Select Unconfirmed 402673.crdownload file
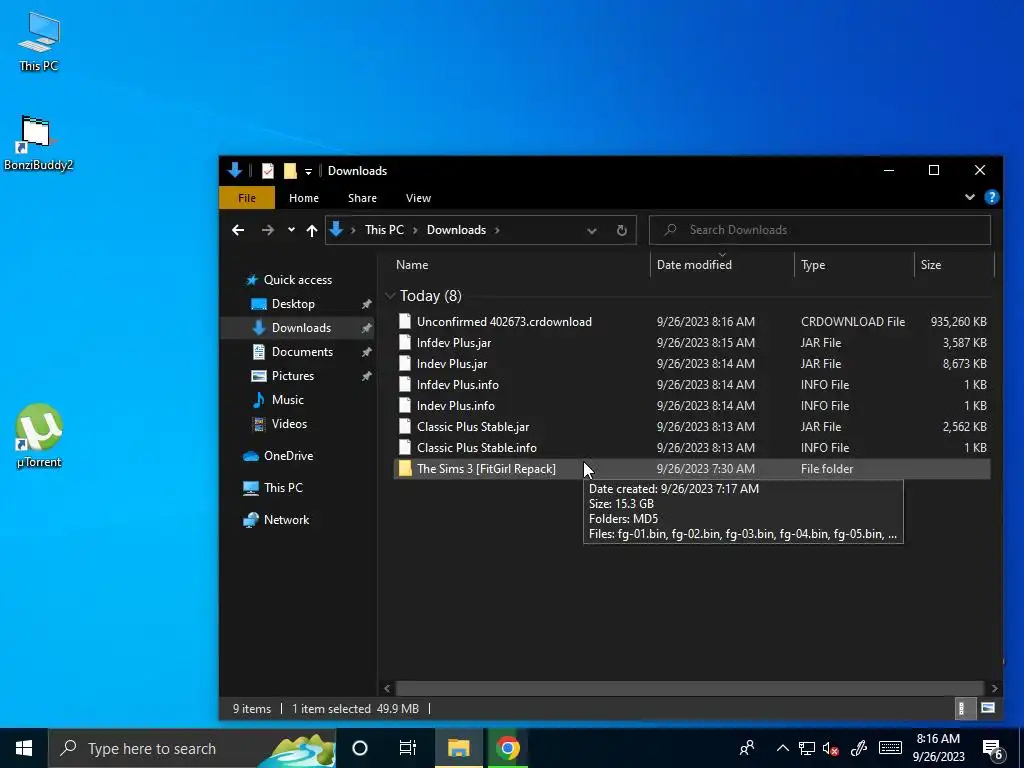Image resolution: width=1024 pixels, height=768 pixels. pyautogui.click(x=692, y=321)
